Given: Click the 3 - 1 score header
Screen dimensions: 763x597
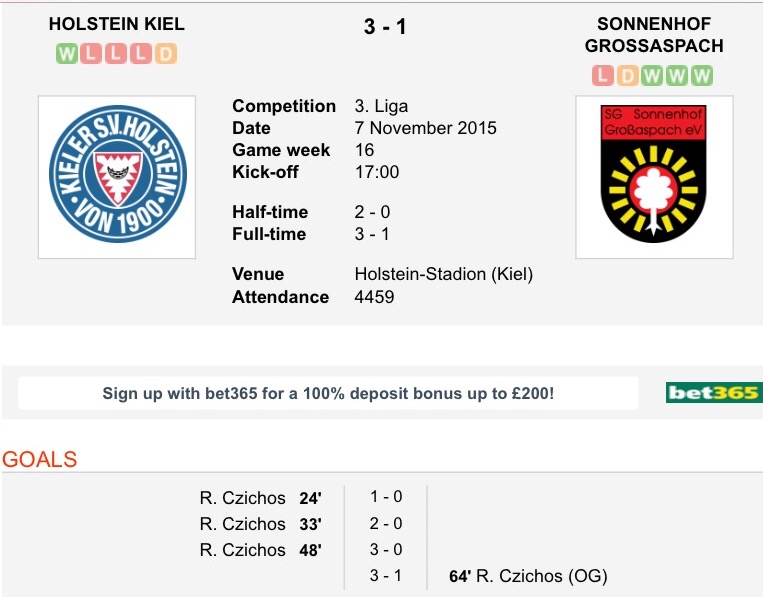Looking at the screenshot, I should click(x=384, y=26).
